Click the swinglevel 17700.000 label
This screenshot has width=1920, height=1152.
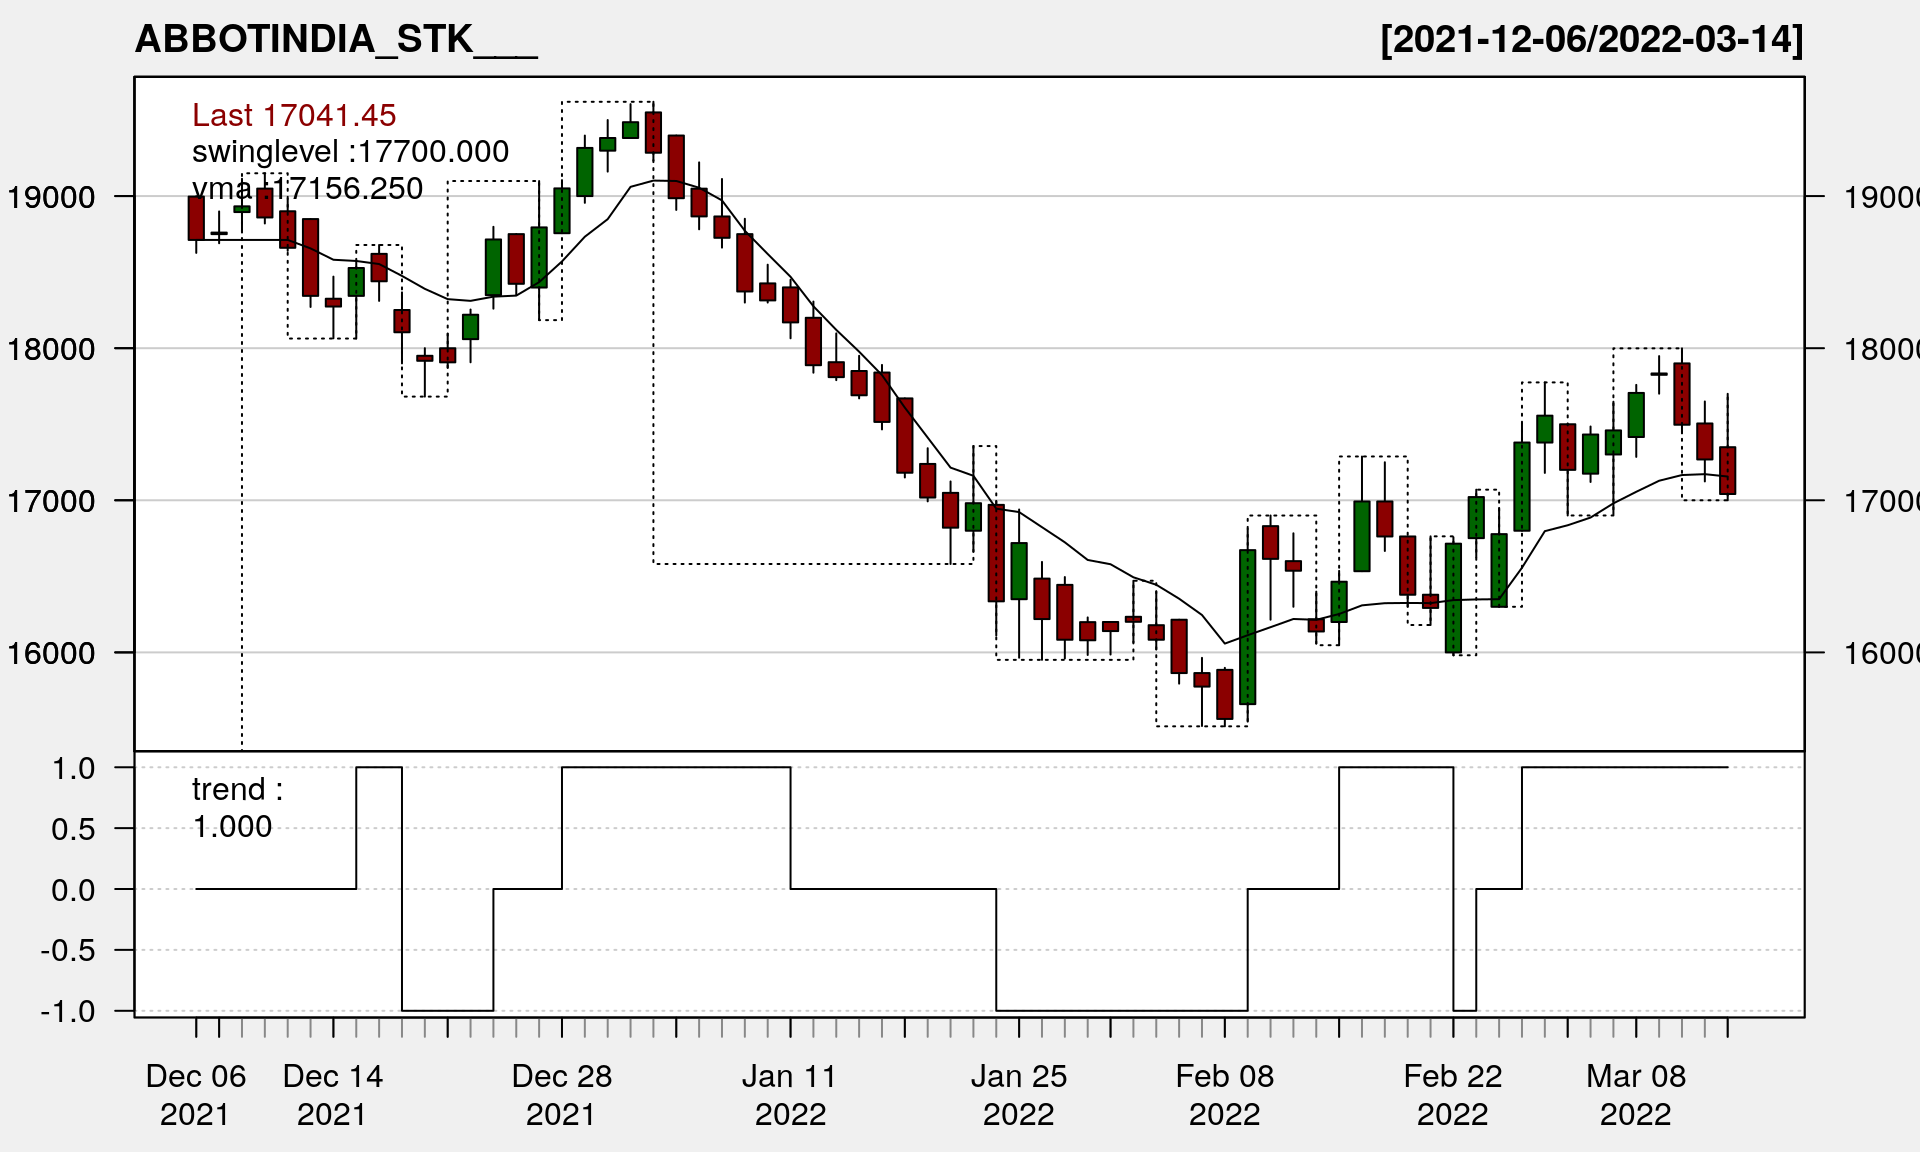click(x=350, y=151)
